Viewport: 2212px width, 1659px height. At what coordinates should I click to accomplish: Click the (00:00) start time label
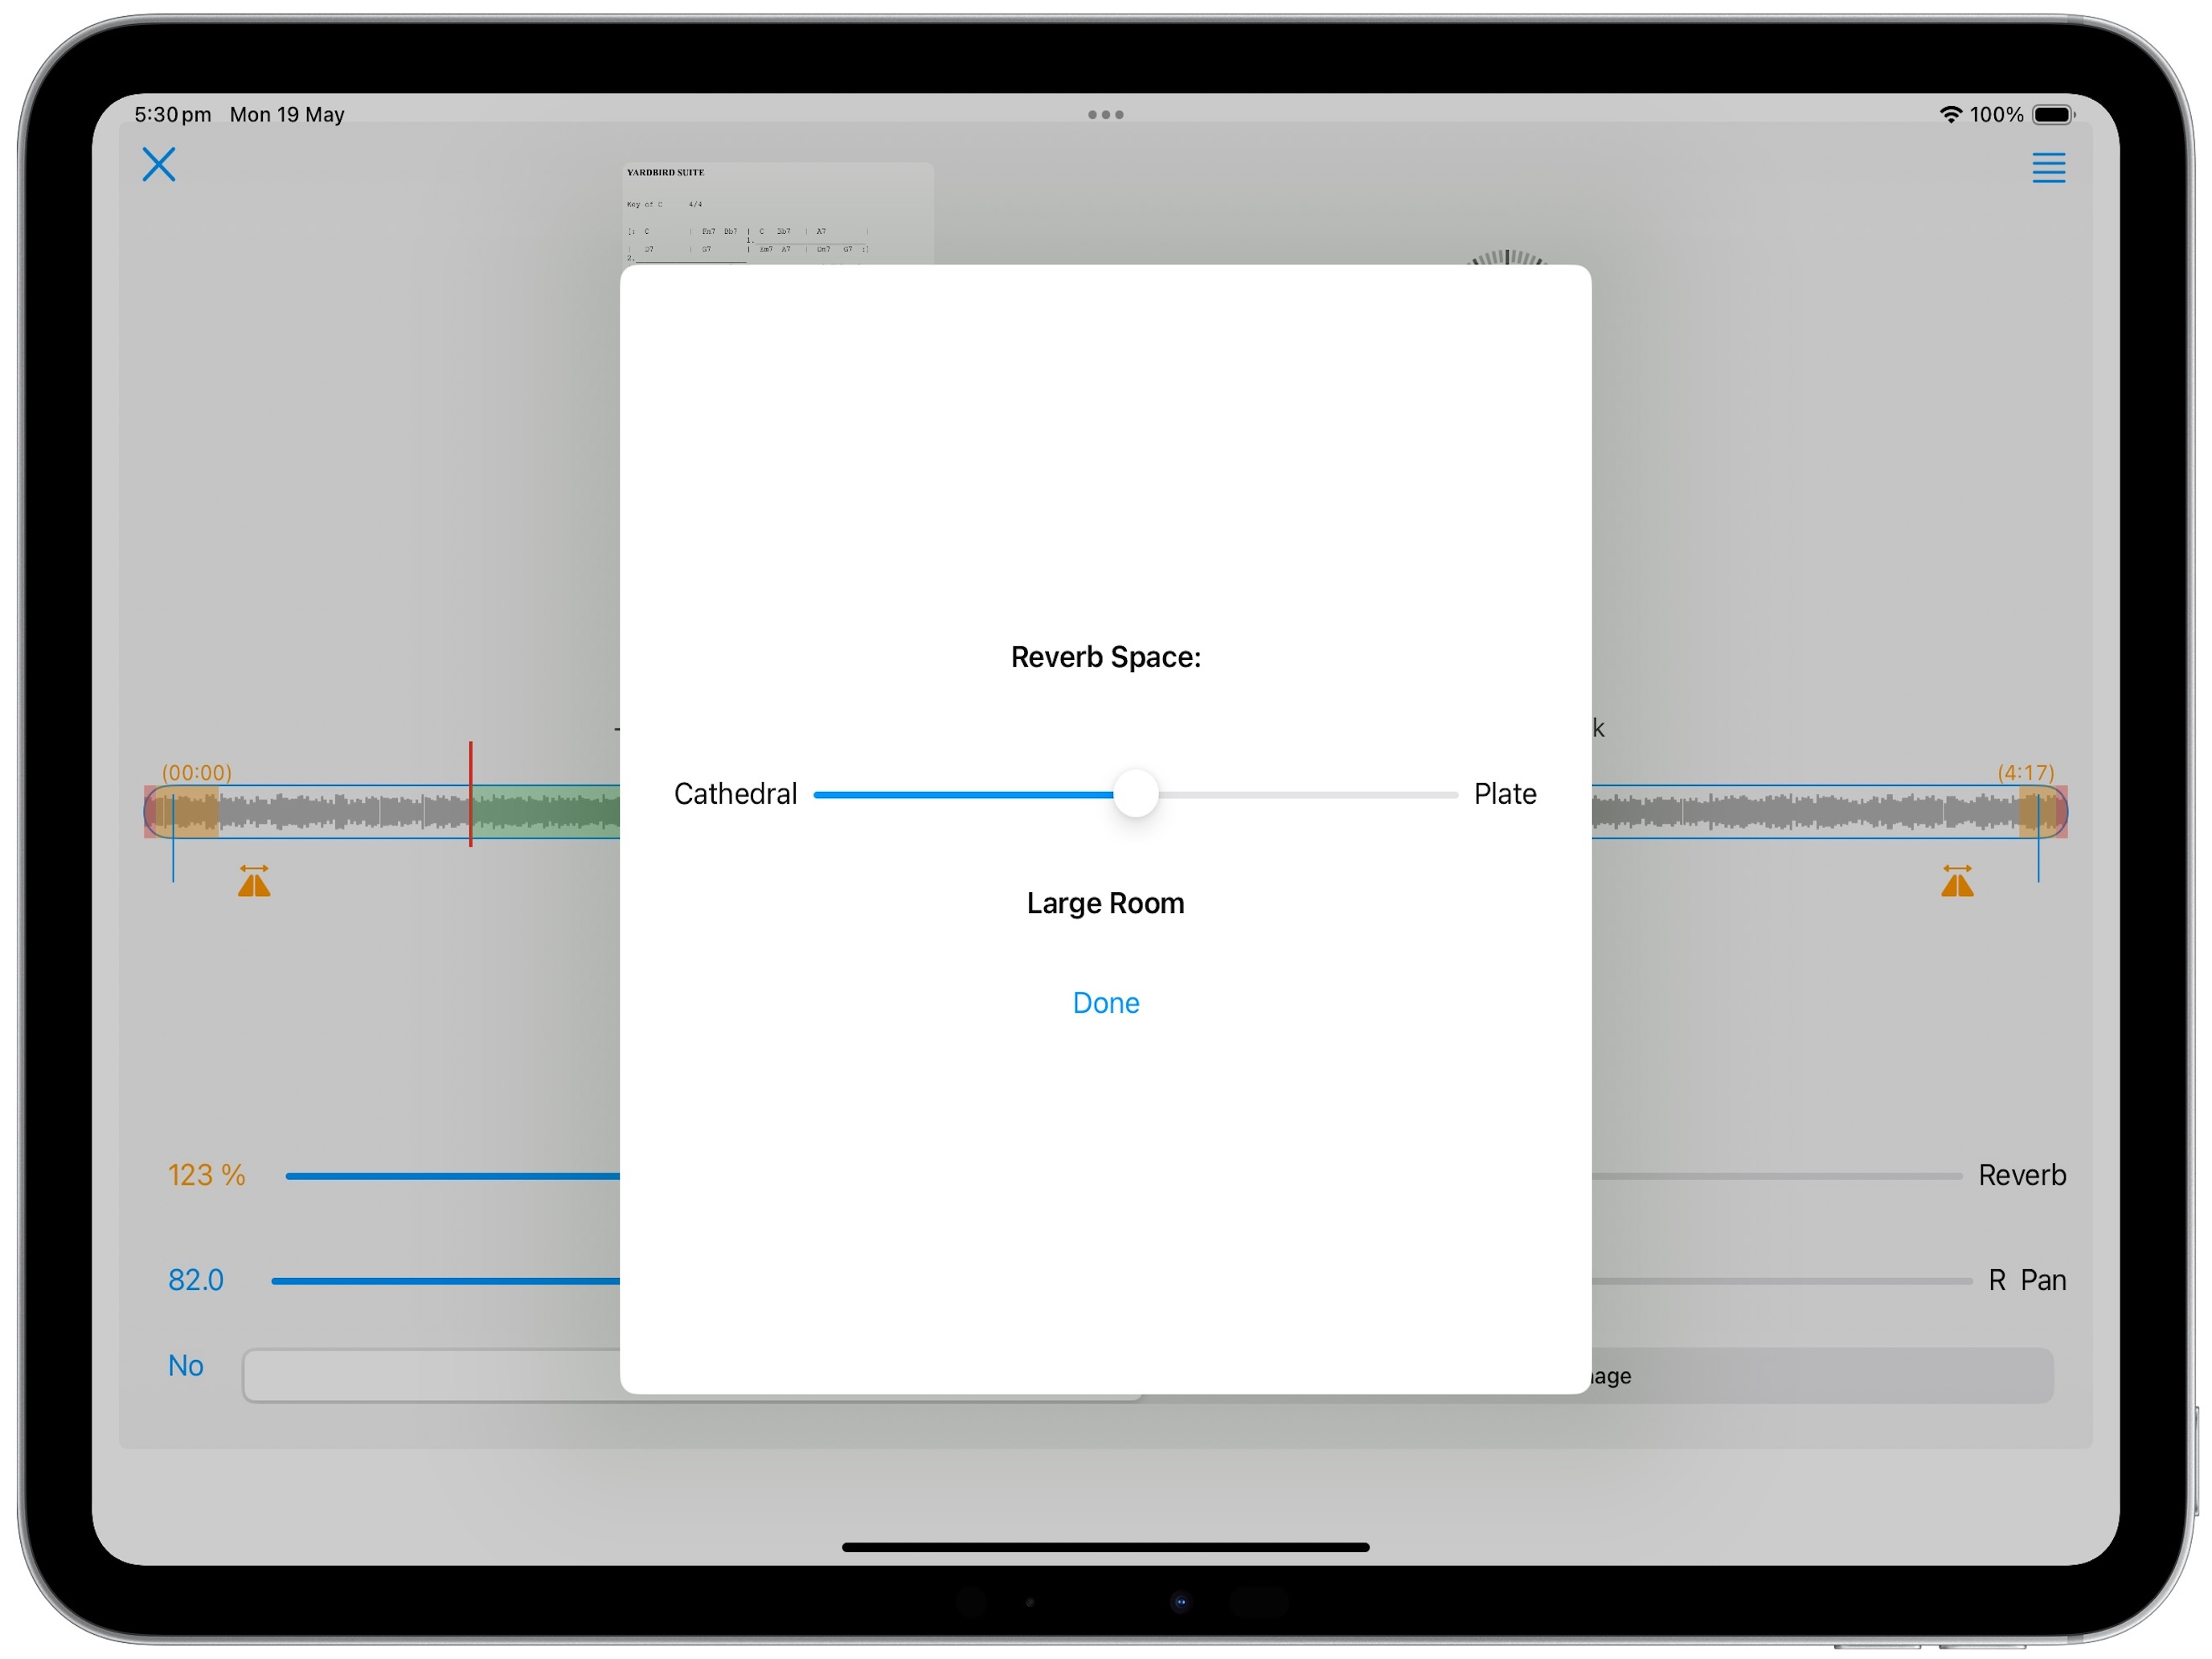[x=197, y=772]
